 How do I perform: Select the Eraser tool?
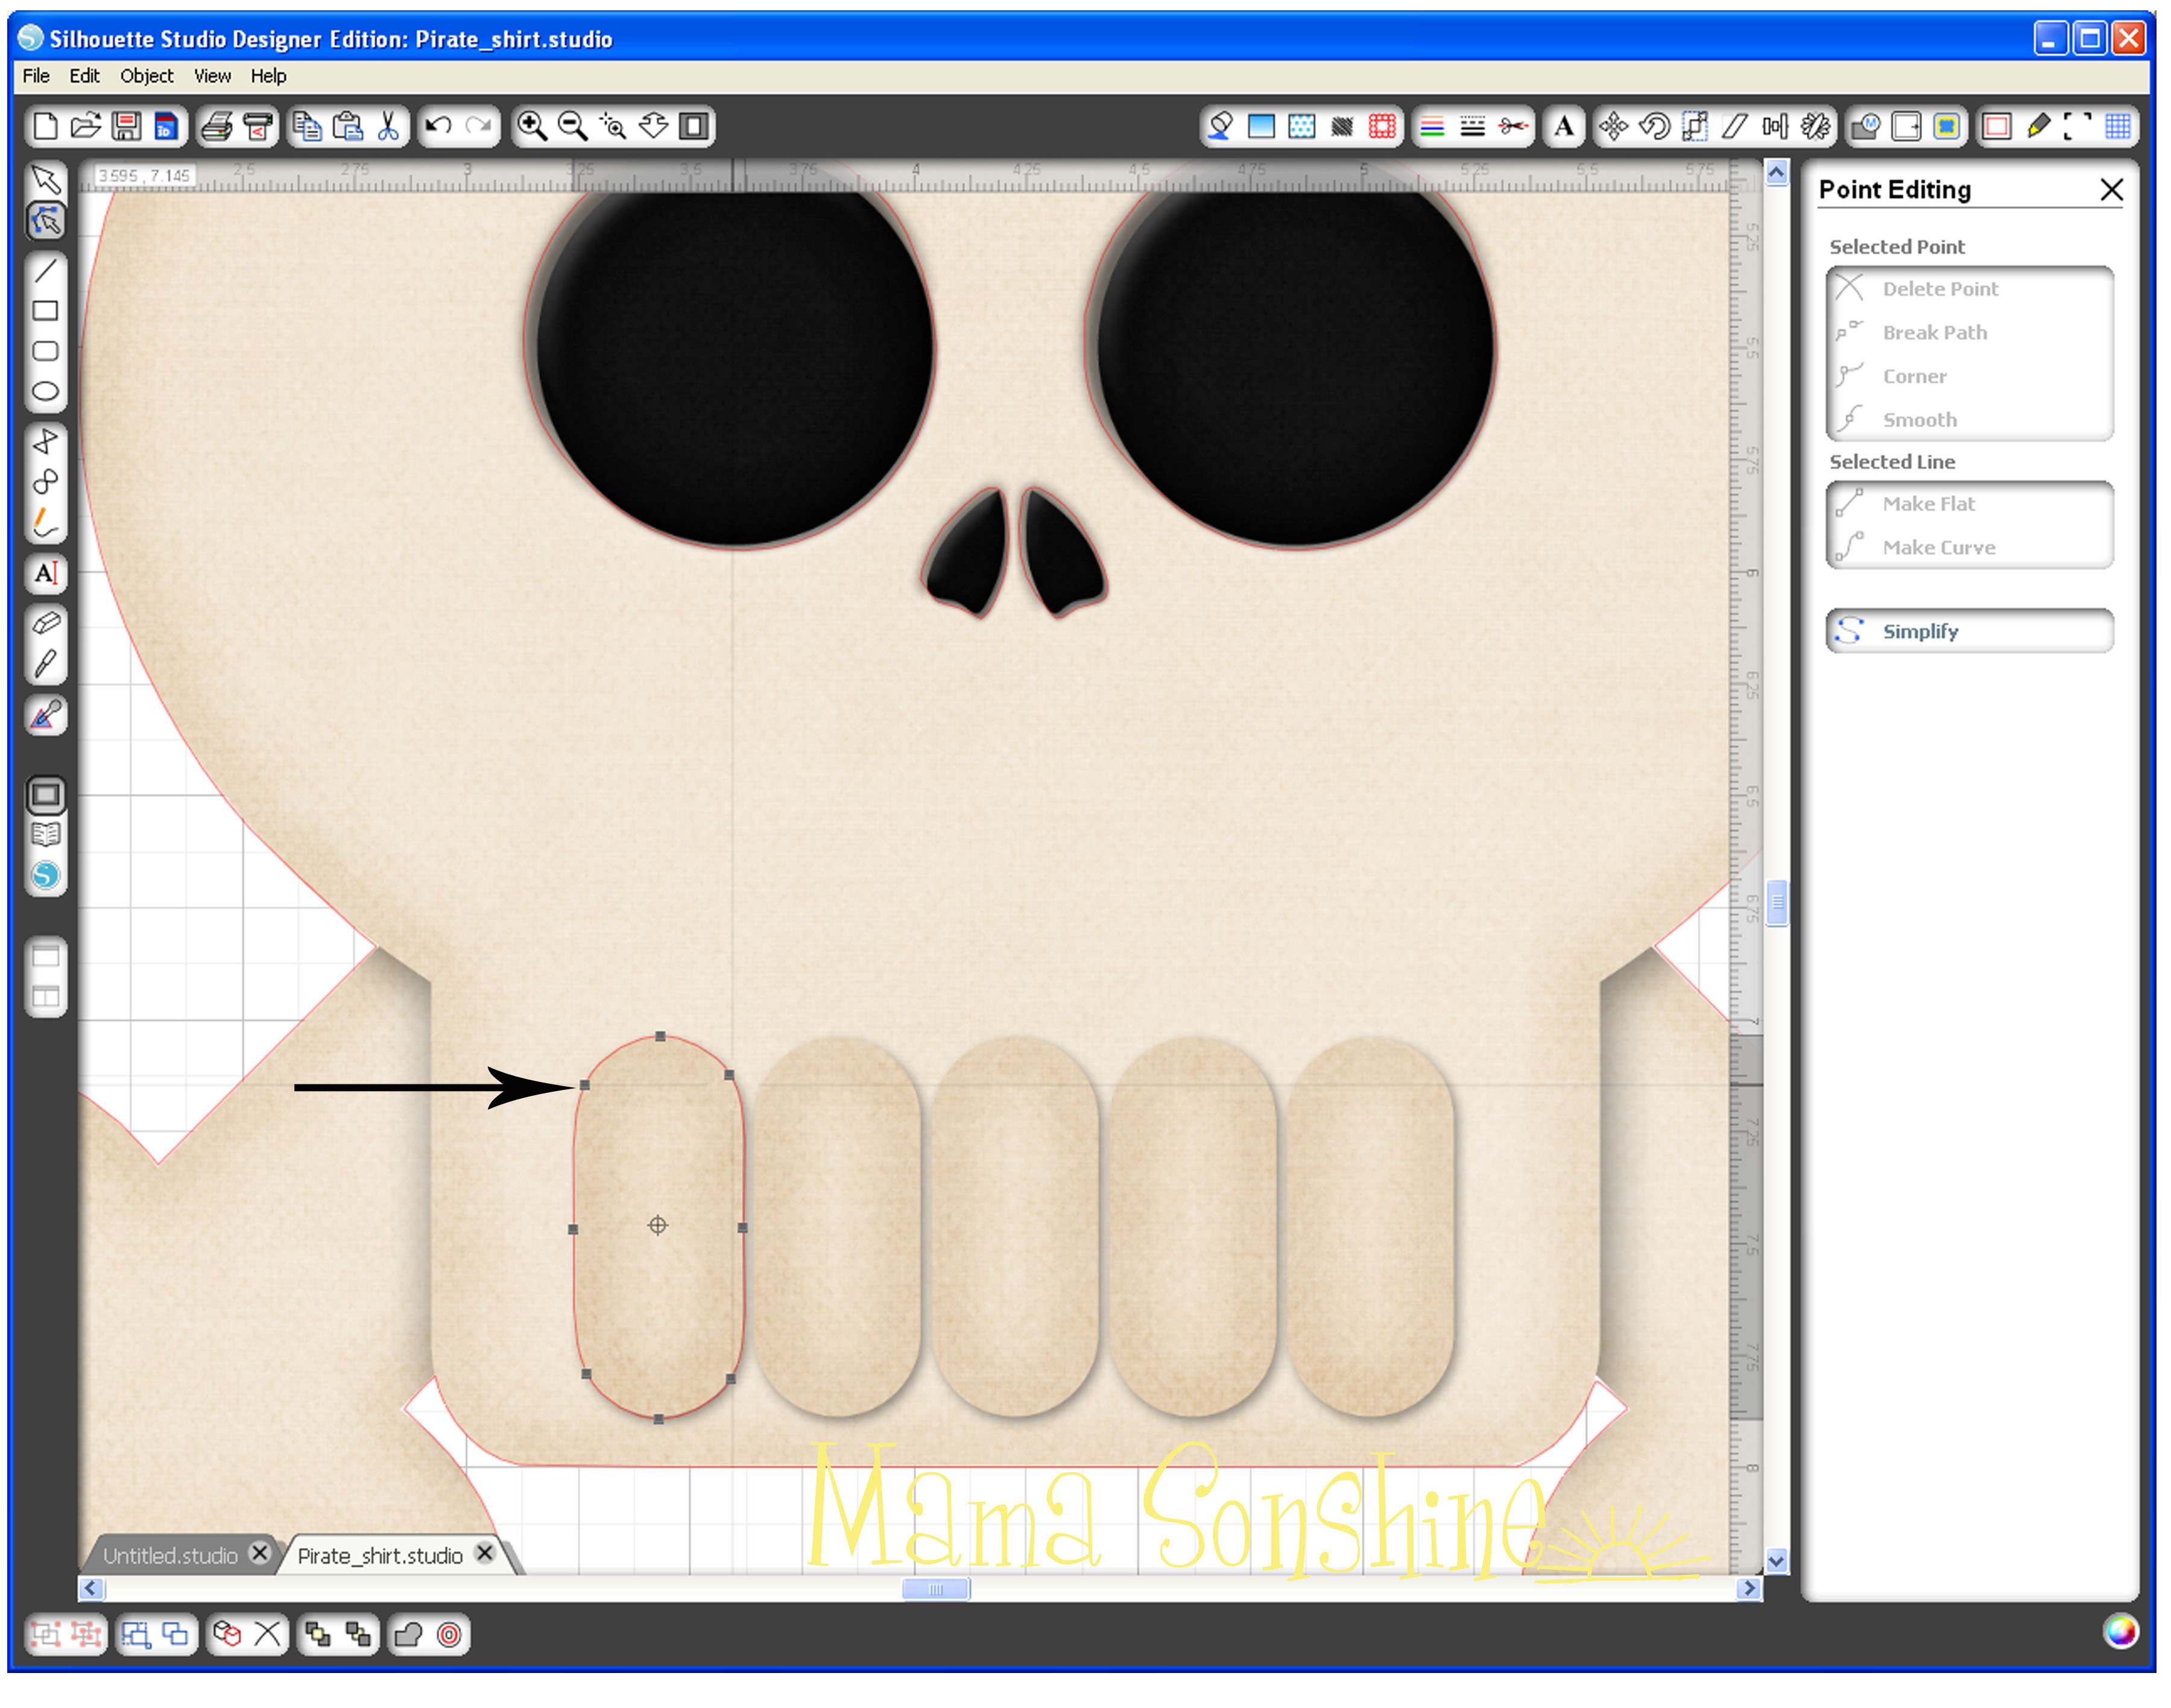click(x=46, y=624)
